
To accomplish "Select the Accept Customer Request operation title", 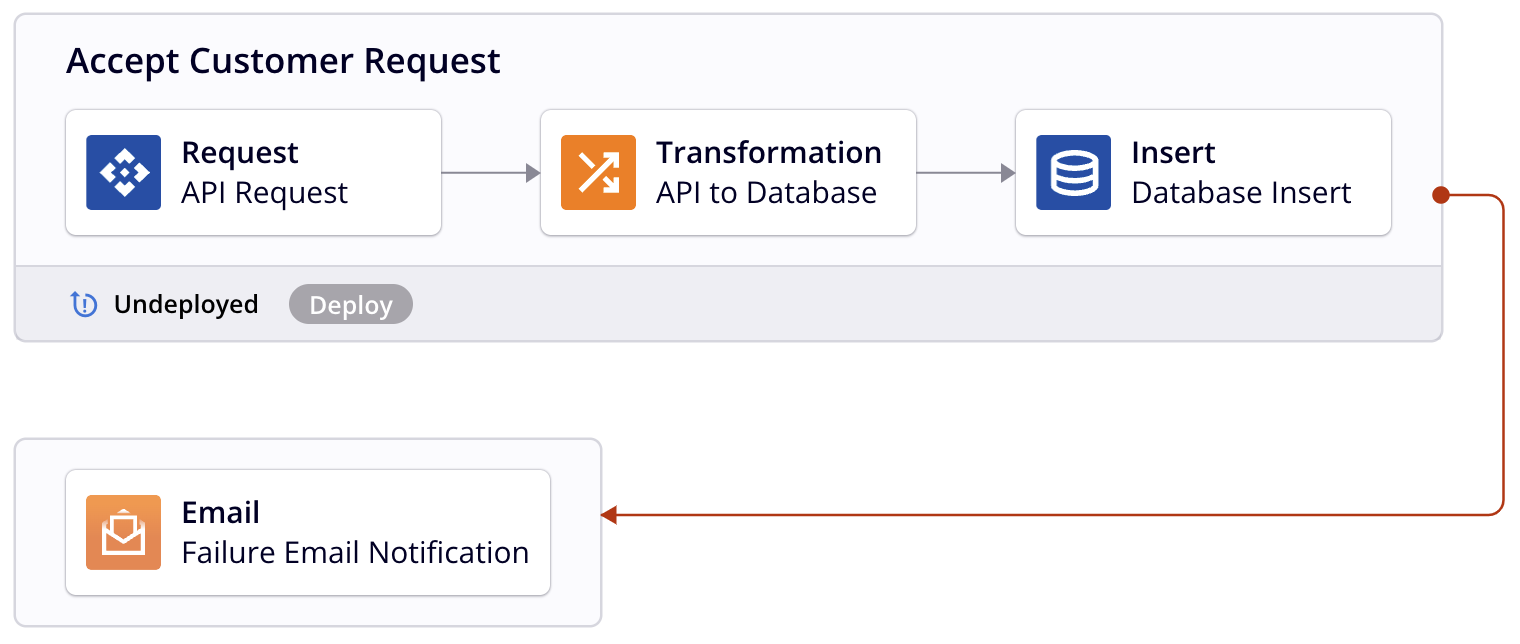I will tap(283, 61).
